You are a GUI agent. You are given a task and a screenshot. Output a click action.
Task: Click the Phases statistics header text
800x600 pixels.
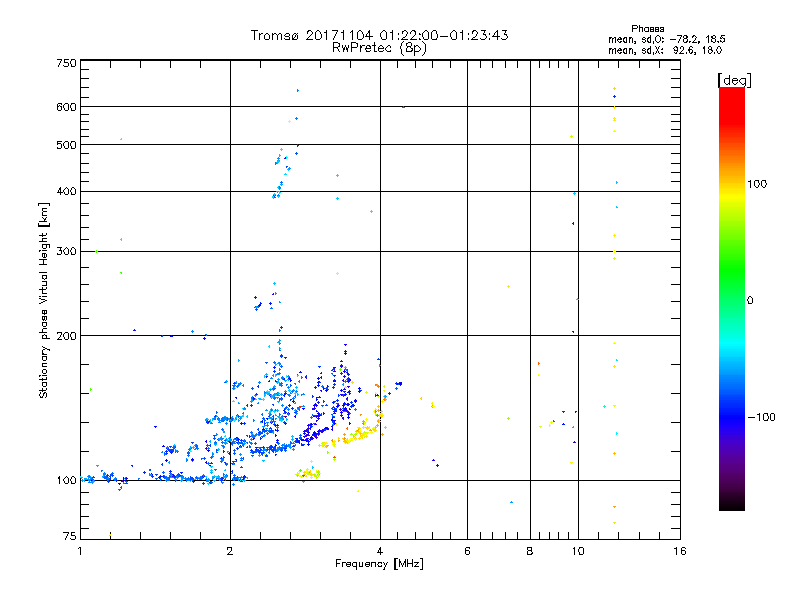click(647, 29)
